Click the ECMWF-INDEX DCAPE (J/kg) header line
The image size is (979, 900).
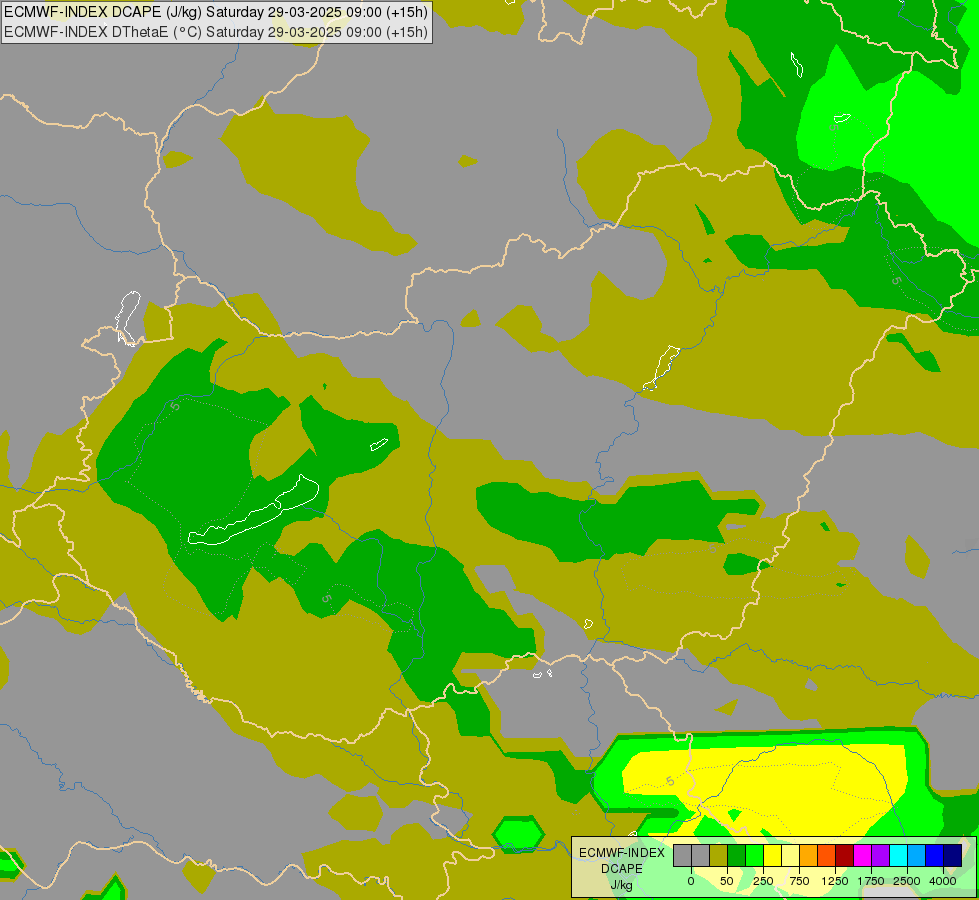coord(216,12)
